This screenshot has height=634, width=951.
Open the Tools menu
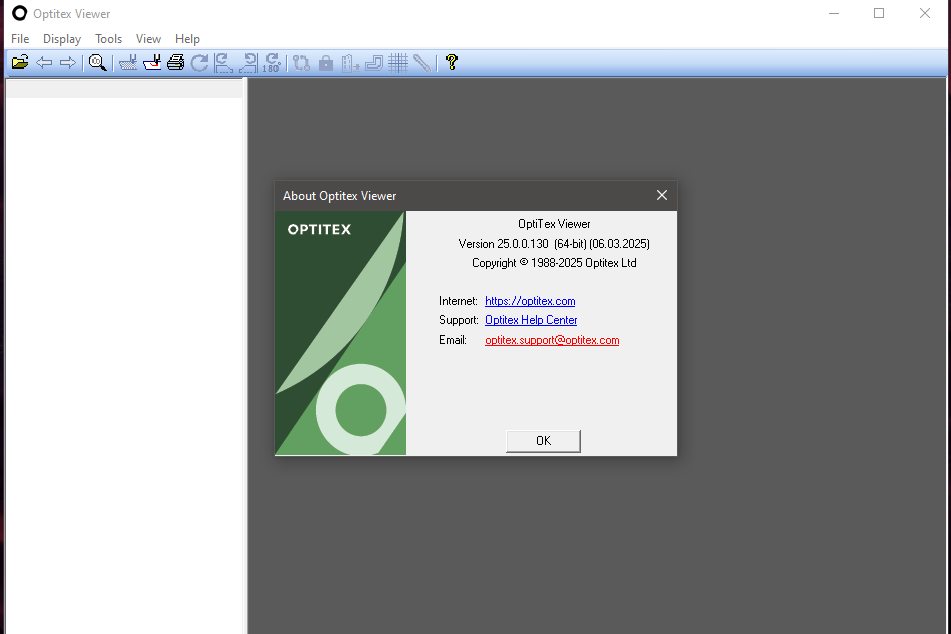[x=108, y=39]
